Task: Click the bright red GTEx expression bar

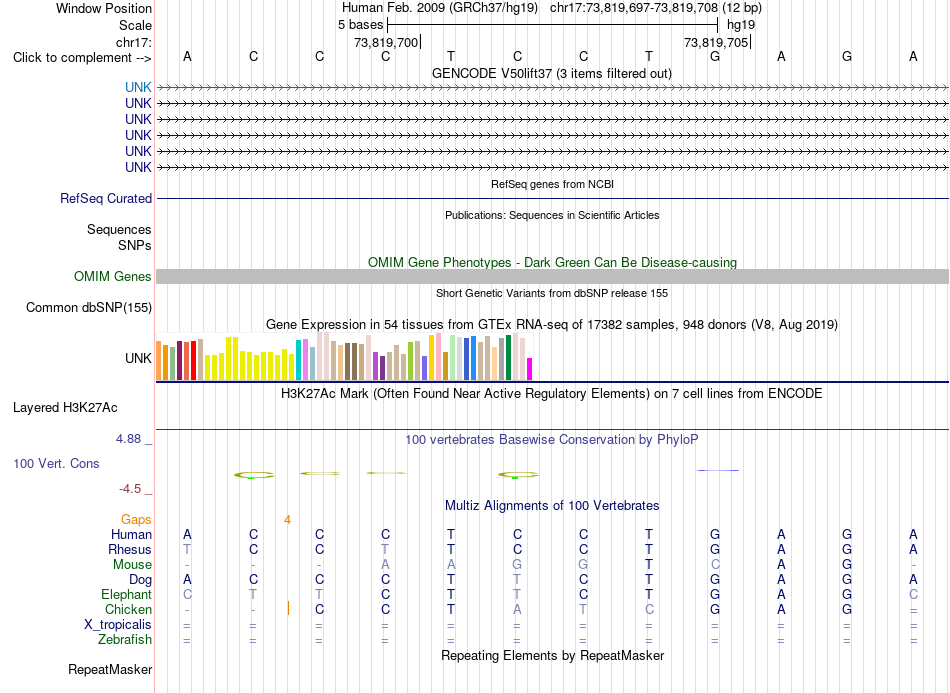Action: pyautogui.click(x=193, y=360)
